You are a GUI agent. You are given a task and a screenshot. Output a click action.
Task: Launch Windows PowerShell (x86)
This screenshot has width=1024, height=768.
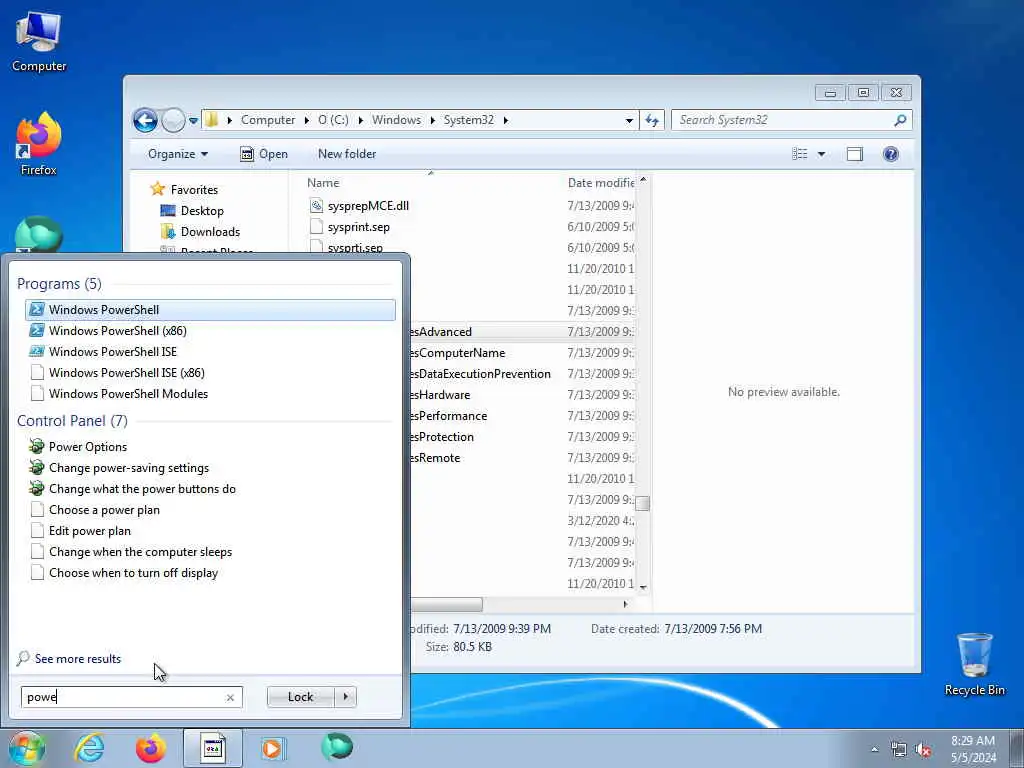pyautogui.click(x=210, y=330)
